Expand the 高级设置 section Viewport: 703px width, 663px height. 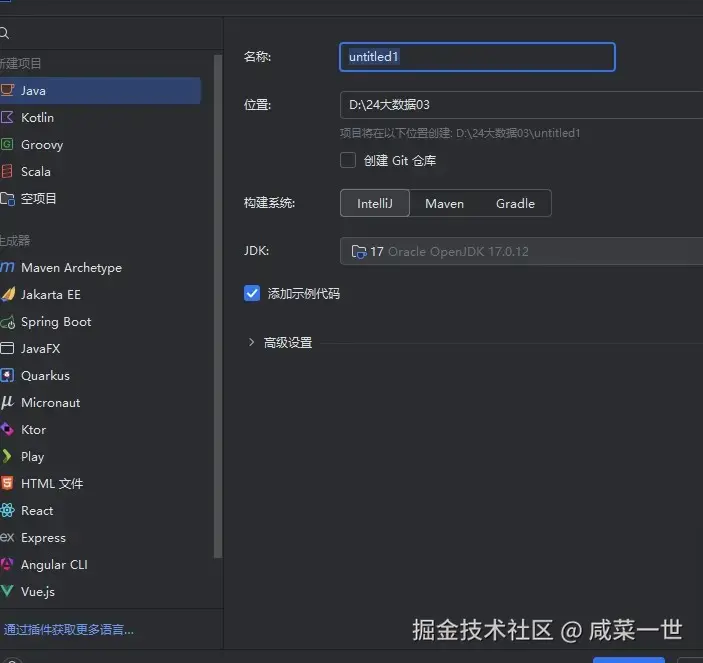[251, 342]
